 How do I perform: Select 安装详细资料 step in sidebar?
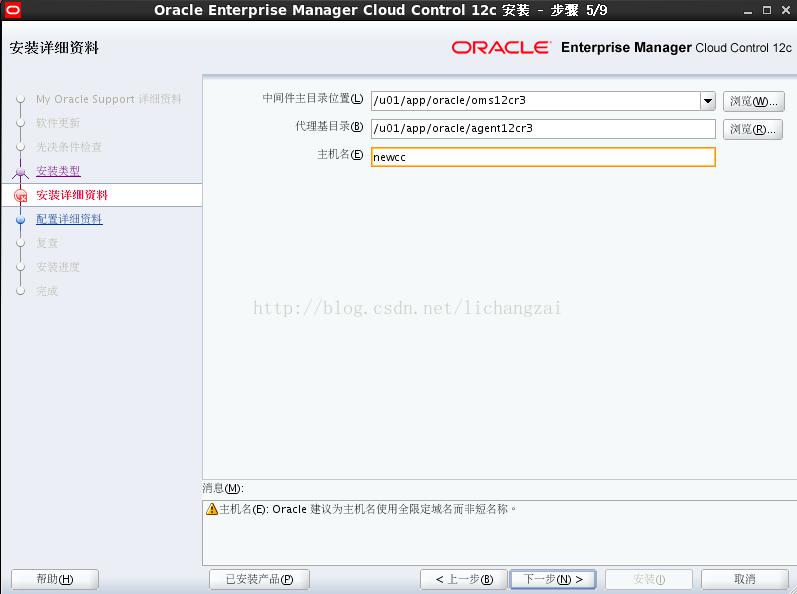72,195
